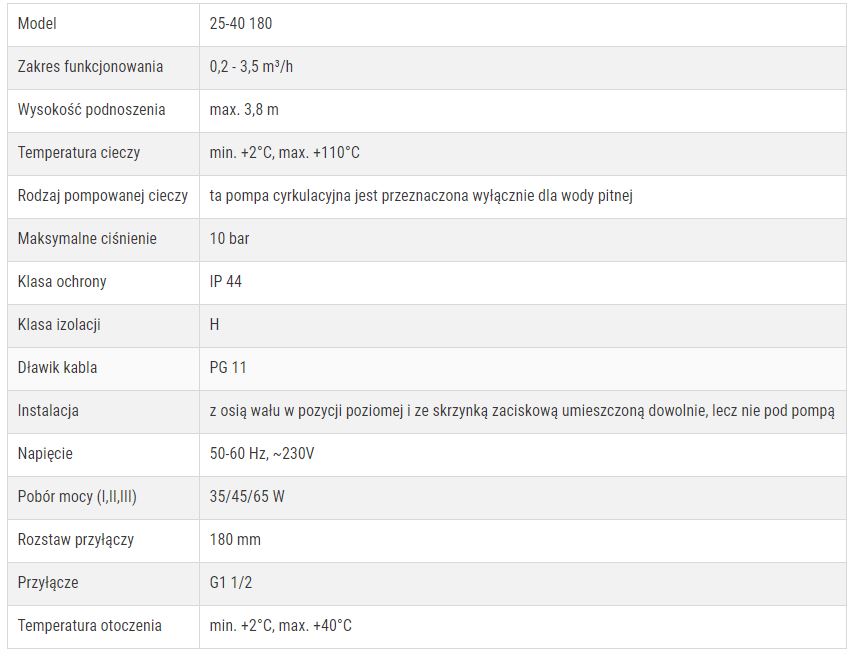This screenshot has height=659, width=862.
Task: Select the G1 1/2 connection value
Action: pos(229,582)
